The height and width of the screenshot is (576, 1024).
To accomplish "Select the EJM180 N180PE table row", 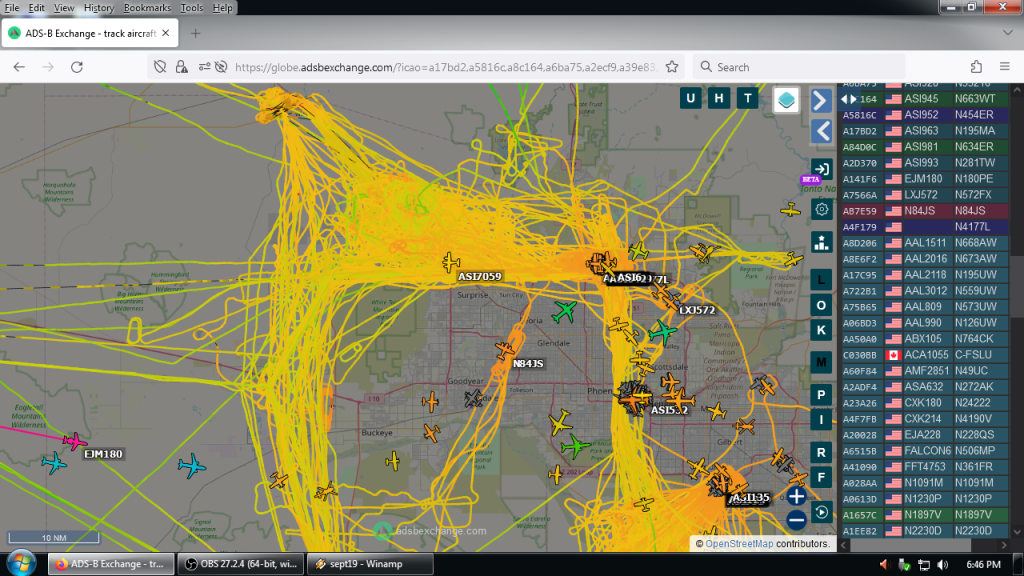I will 925,179.
